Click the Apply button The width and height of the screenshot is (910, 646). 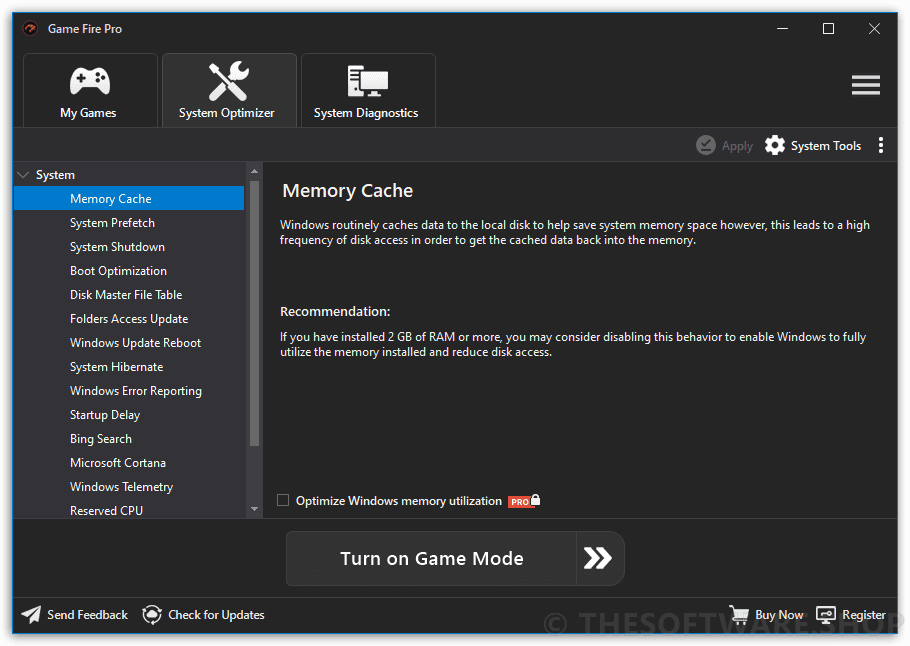pos(724,145)
